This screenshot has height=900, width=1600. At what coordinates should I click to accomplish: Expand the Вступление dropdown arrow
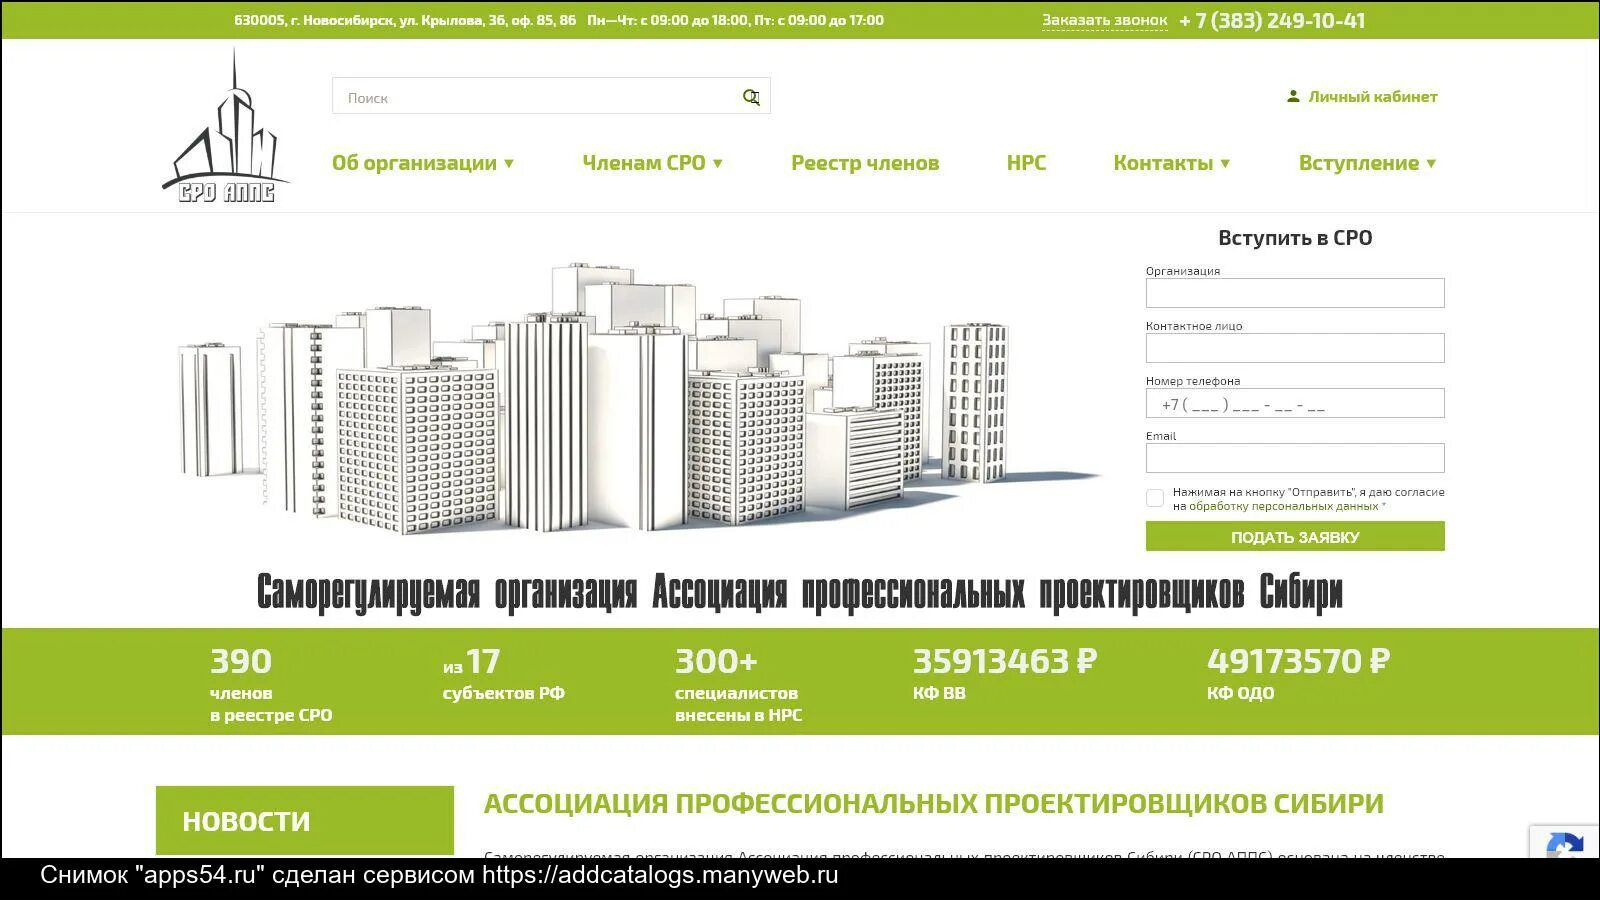1431,163
